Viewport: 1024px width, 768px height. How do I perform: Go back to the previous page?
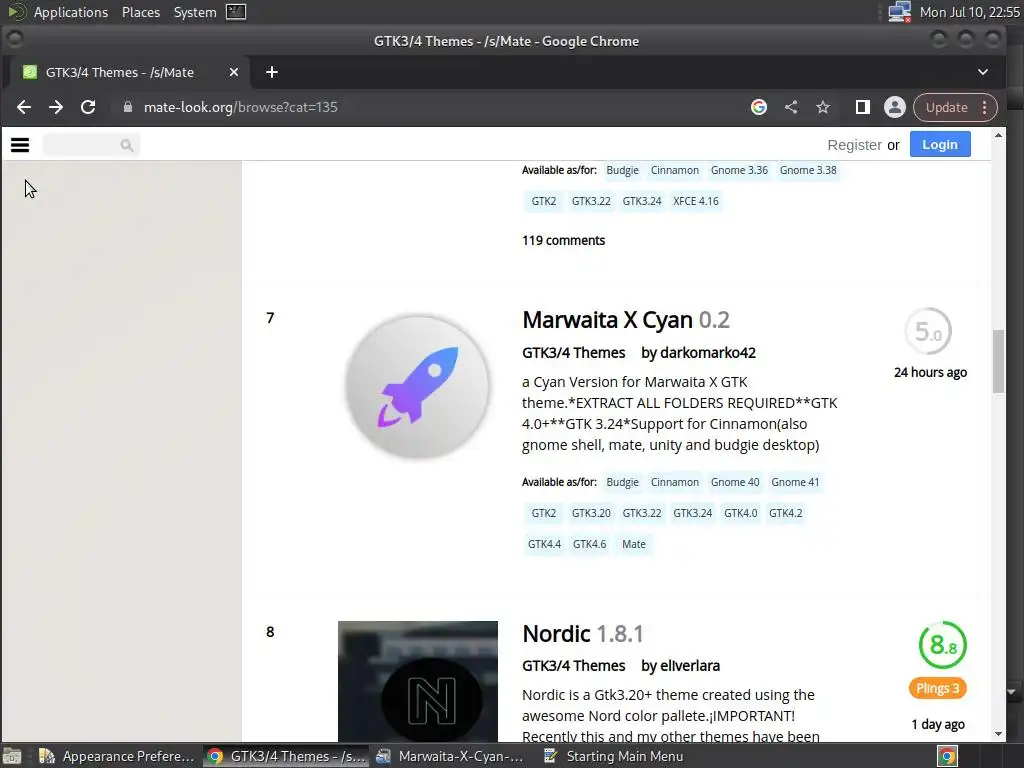pyautogui.click(x=24, y=107)
